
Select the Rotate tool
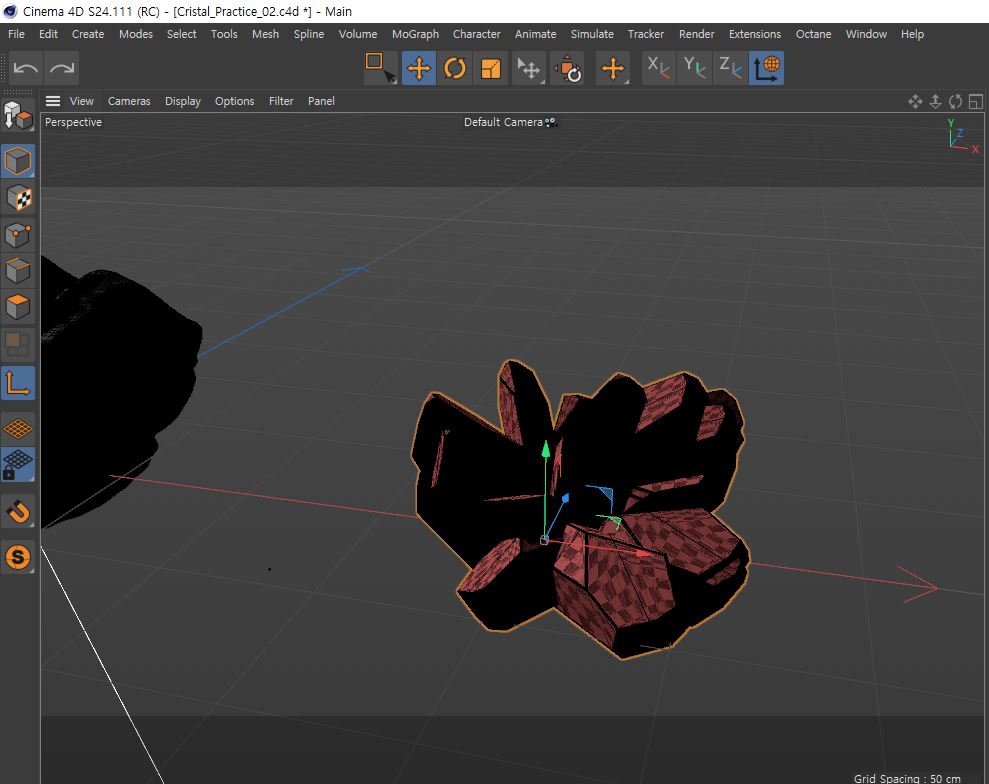pyautogui.click(x=455, y=68)
